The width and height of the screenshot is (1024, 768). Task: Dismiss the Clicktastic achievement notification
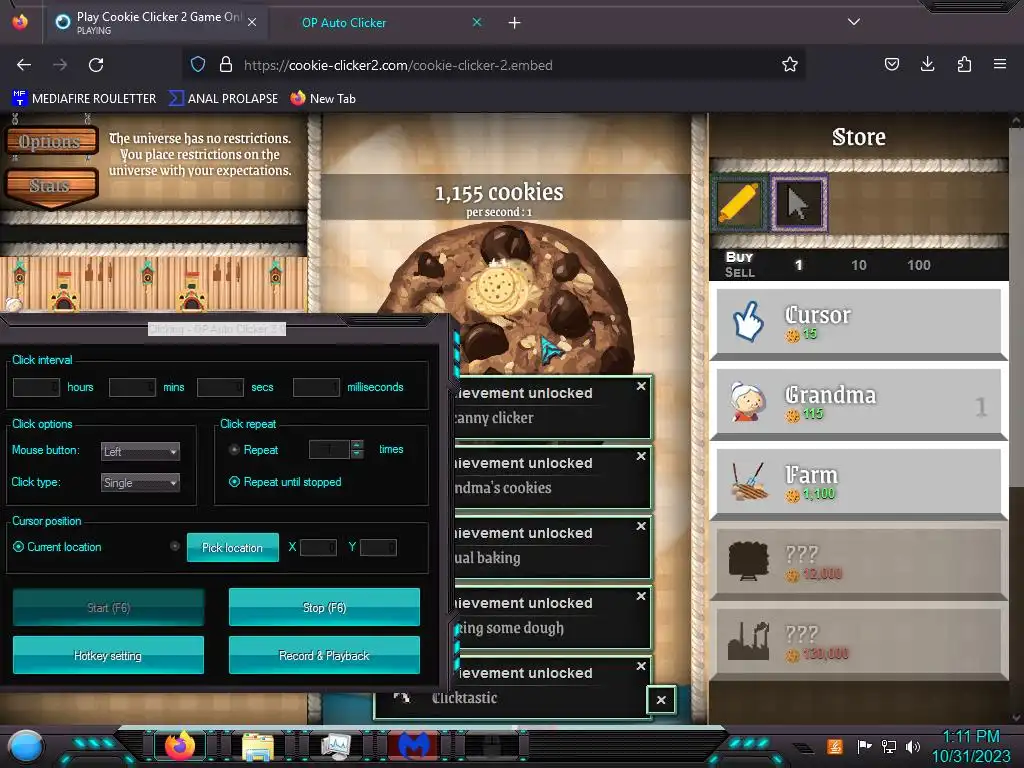(x=641, y=665)
